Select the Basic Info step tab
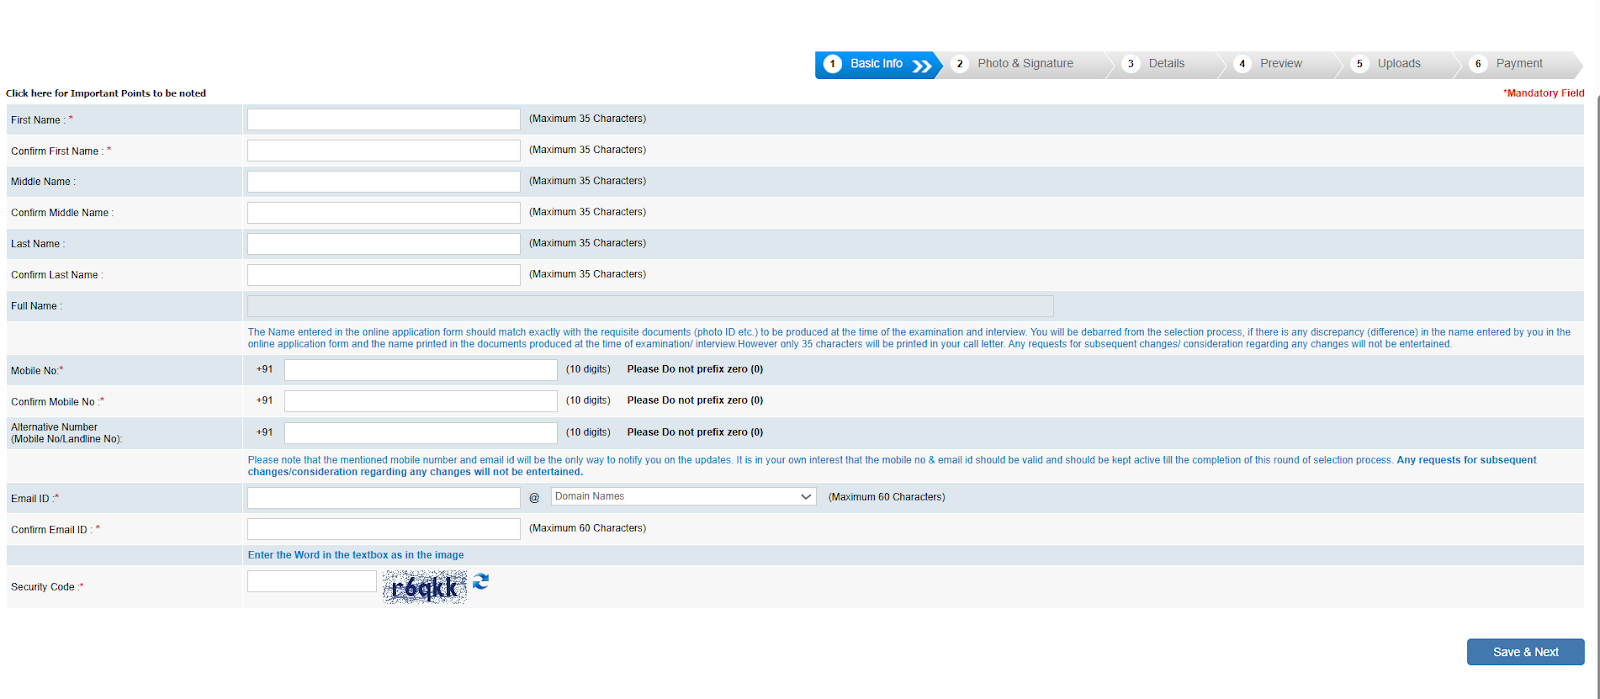This screenshot has width=1600, height=699. click(x=878, y=64)
